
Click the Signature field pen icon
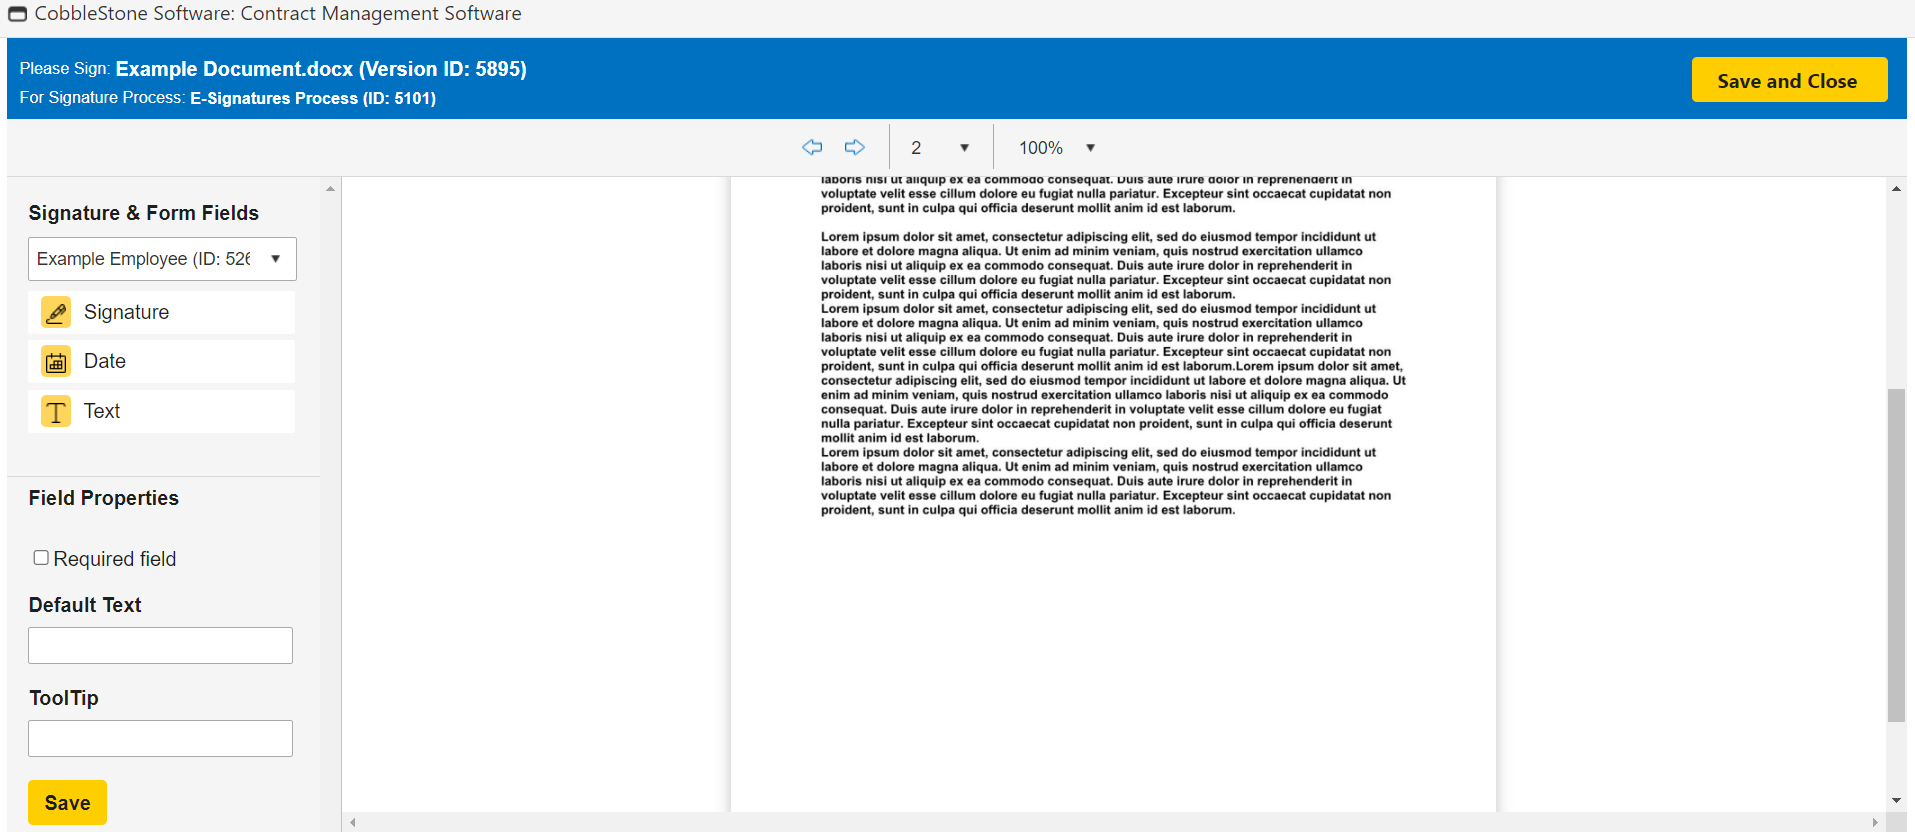click(56, 313)
